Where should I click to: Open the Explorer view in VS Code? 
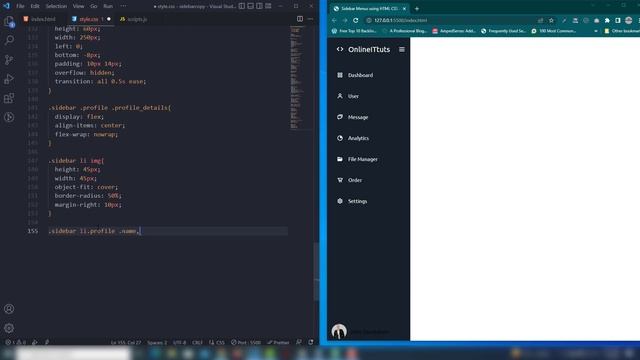[9, 22]
